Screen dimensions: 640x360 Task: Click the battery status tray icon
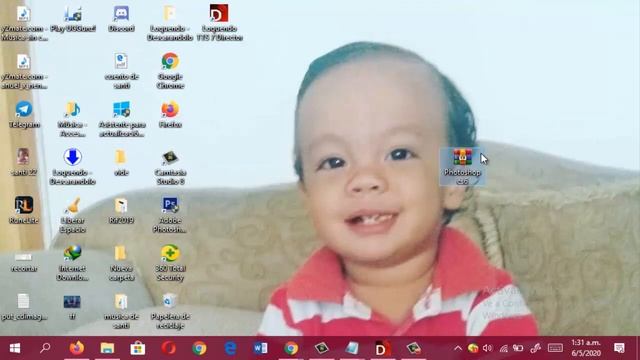pyautogui.click(x=518, y=348)
